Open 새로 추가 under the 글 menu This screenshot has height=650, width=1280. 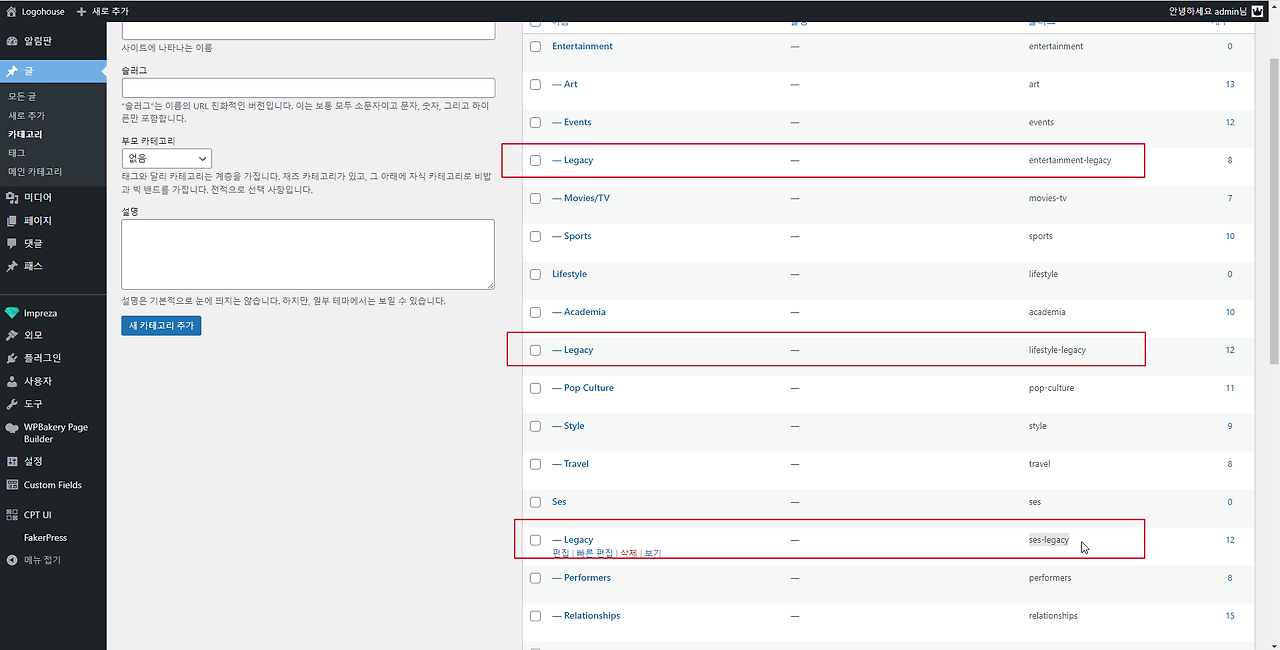click(26, 115)
